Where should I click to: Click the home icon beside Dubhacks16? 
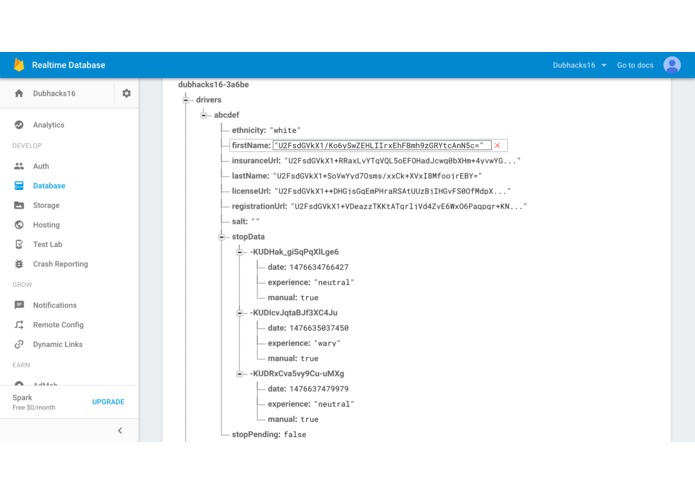point(19,93)
